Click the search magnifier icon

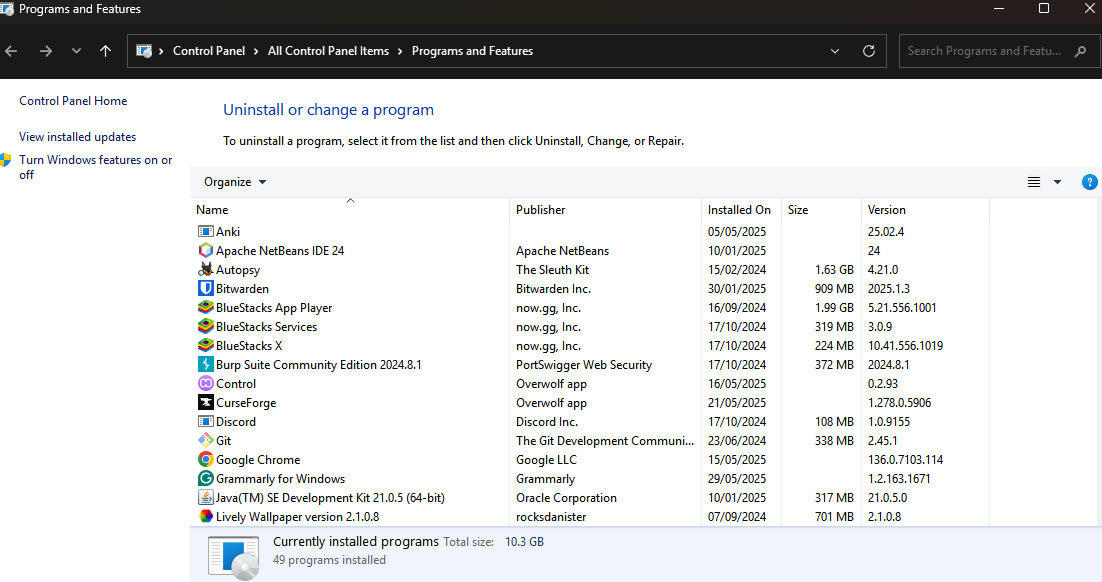coord(1081,51)
